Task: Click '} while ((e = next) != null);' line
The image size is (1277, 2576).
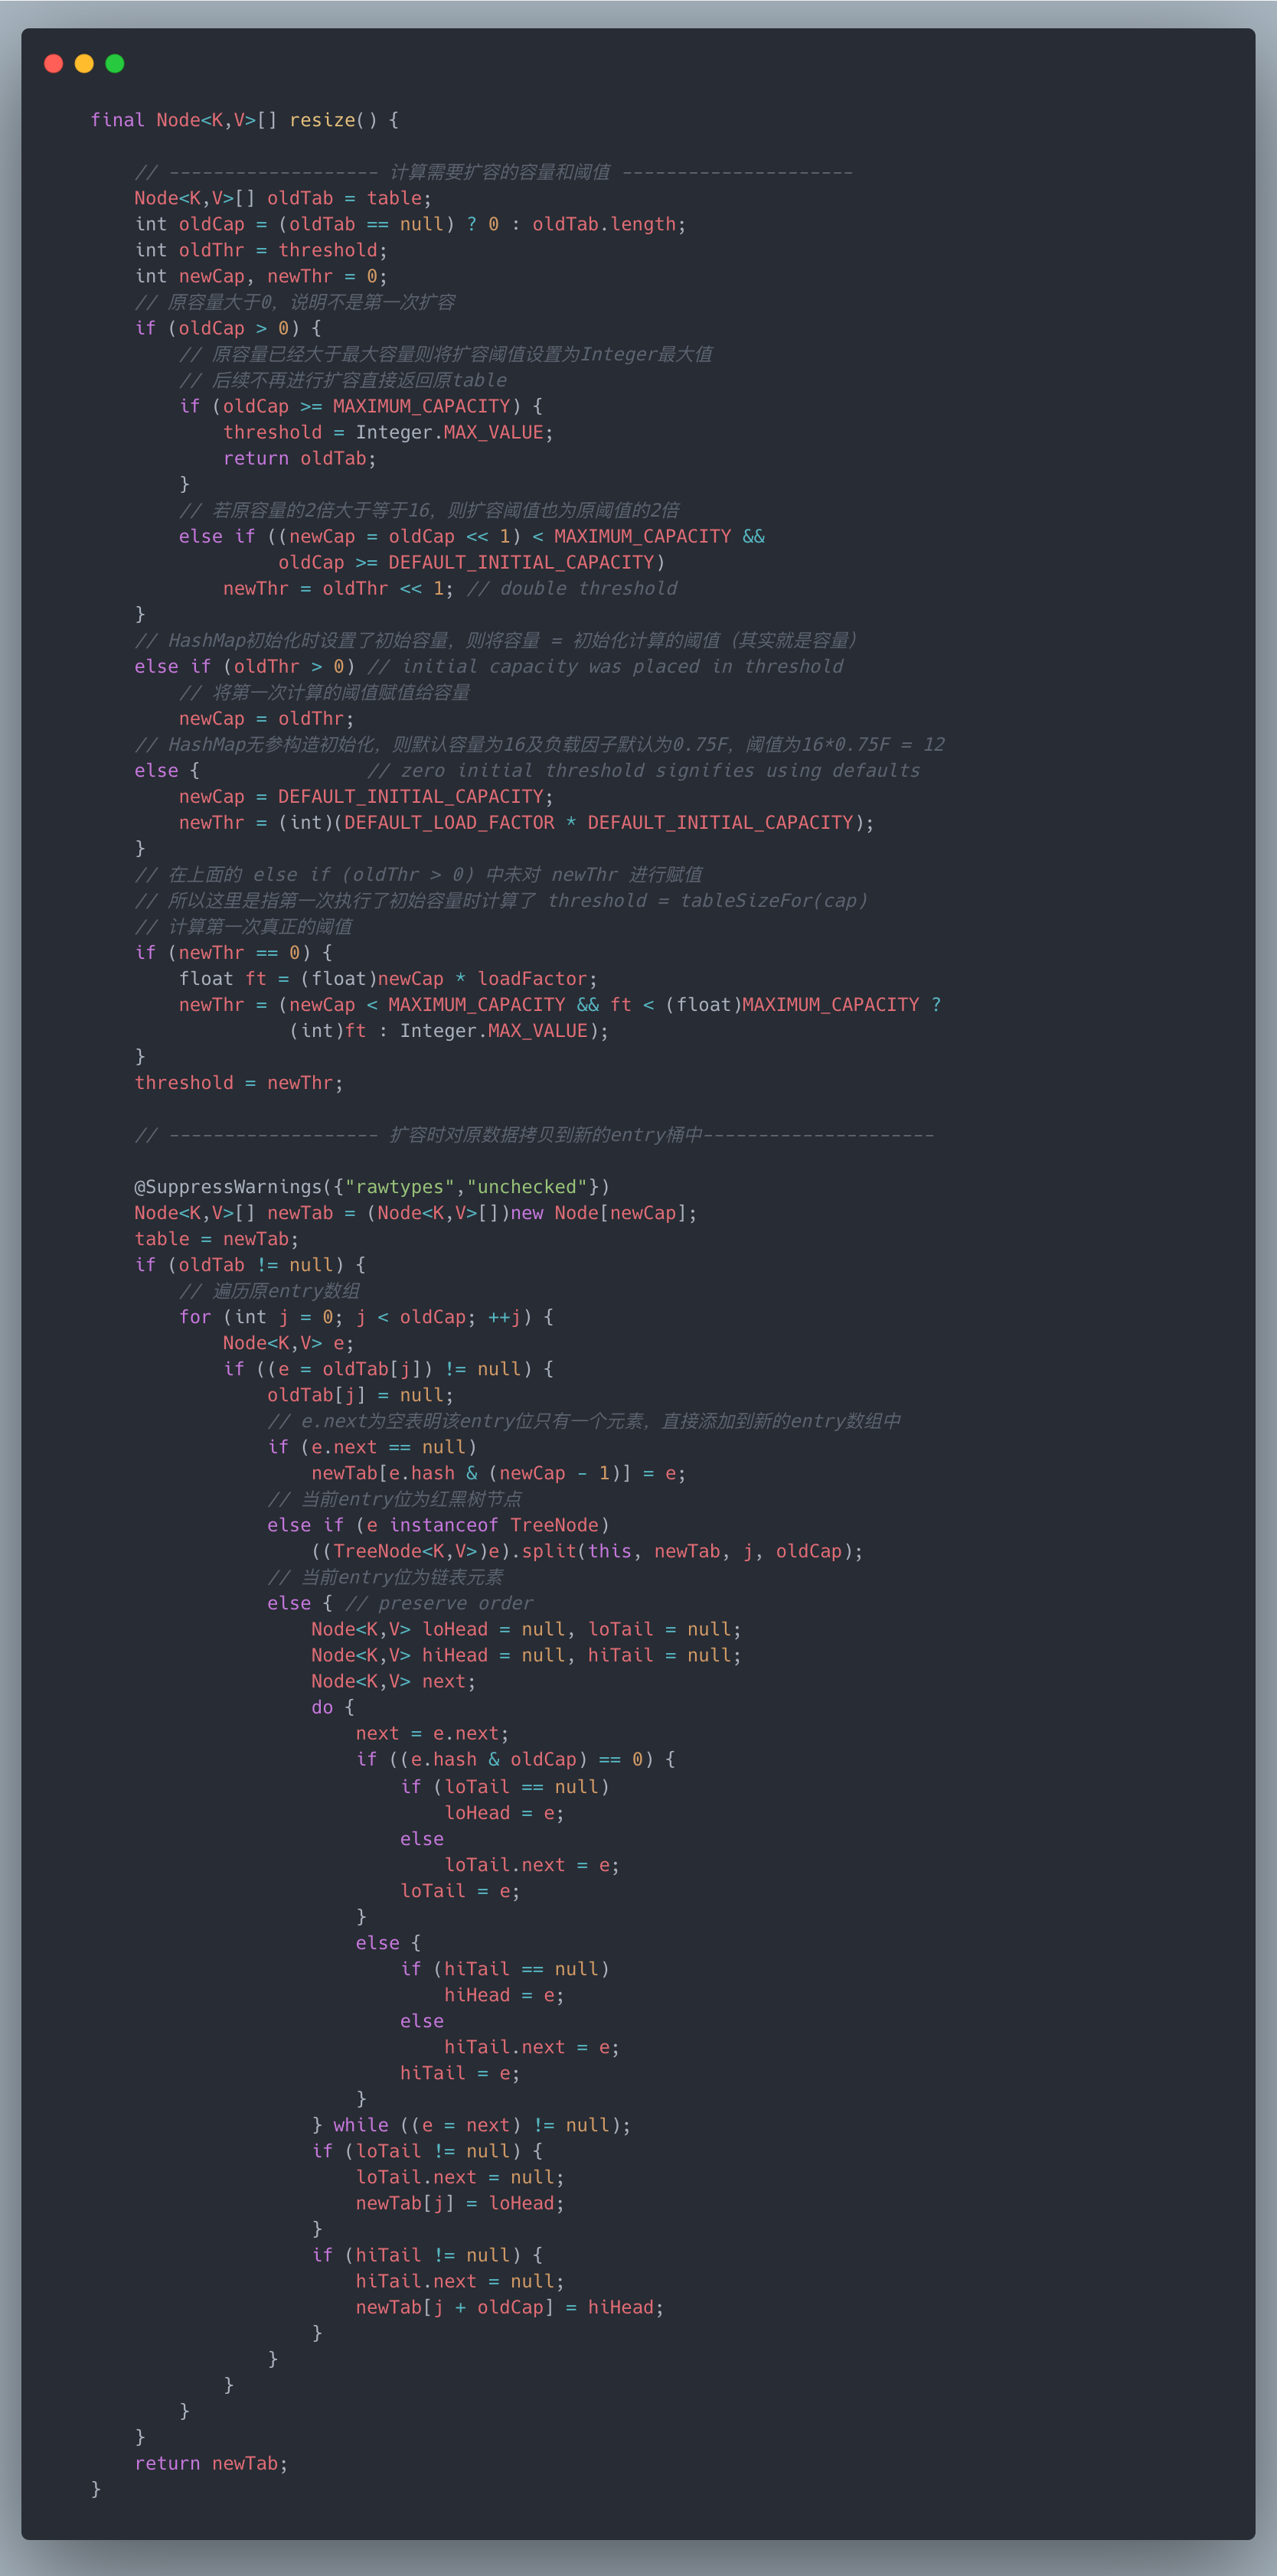Action: 471,2124
